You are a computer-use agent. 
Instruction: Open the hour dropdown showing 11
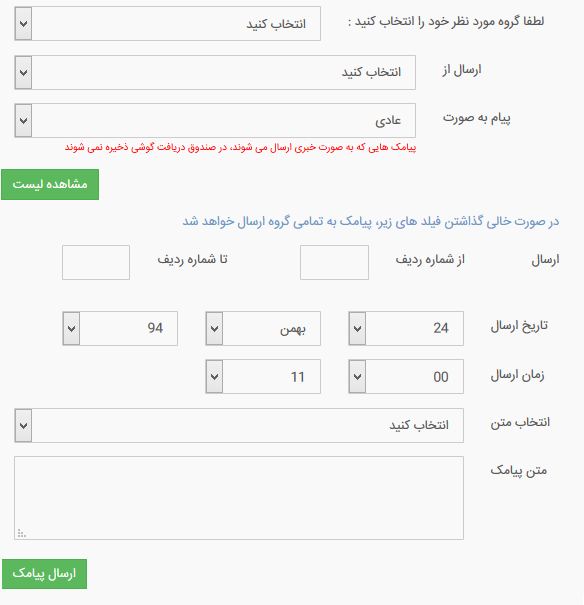pyautogui.click(x=263, y=377)
